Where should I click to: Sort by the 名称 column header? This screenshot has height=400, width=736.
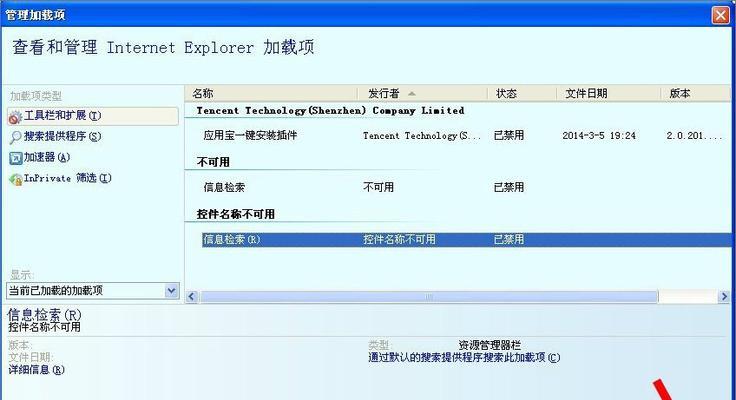click(x=271, y=93)
